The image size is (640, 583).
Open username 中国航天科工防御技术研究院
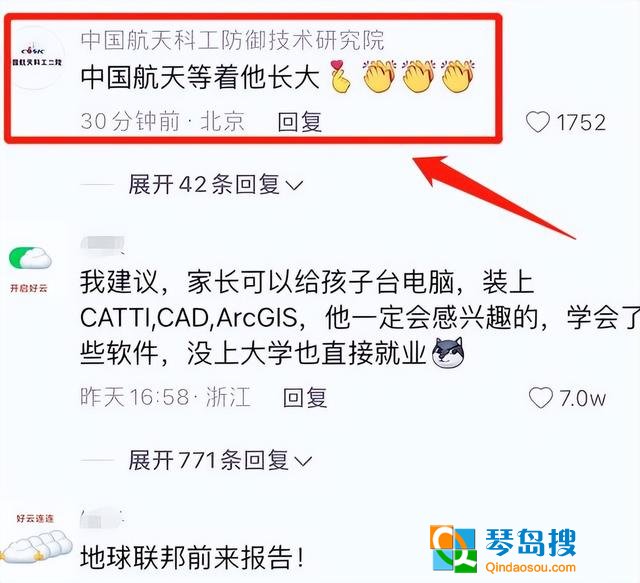click(x=232, y=40)
